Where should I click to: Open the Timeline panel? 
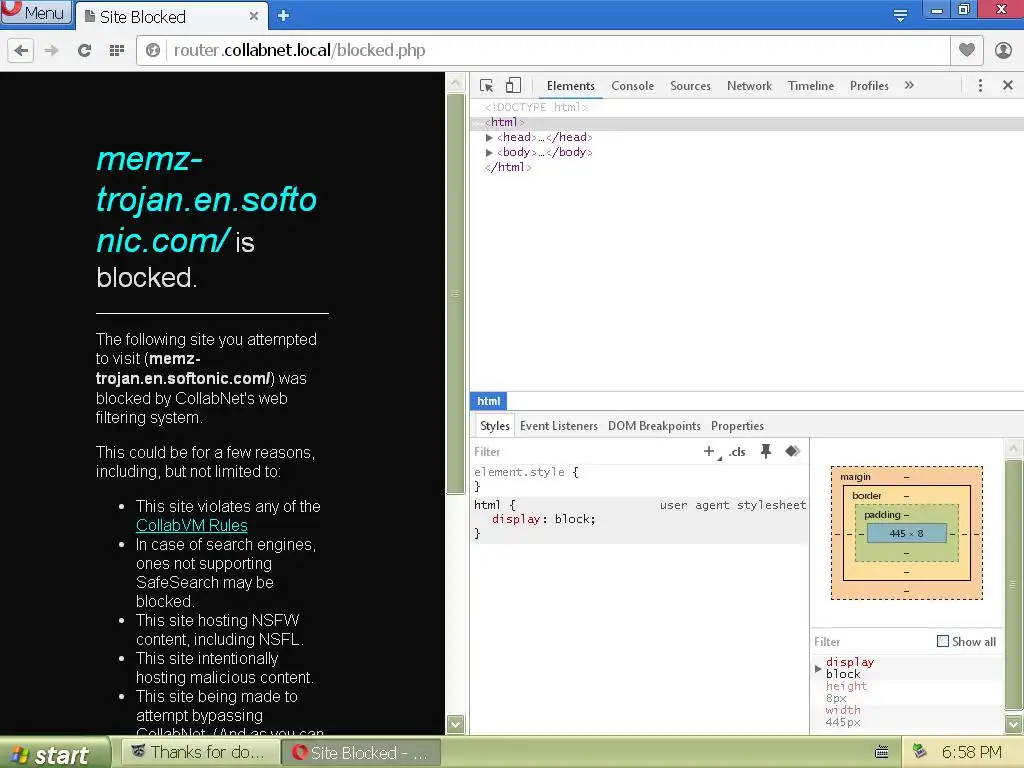click(810, 86)
